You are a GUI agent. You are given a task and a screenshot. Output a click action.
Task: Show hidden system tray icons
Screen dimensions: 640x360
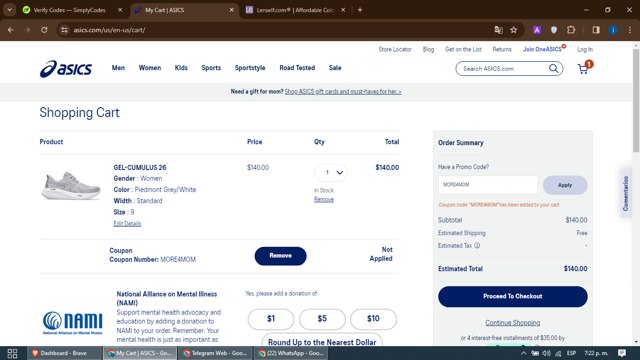[523, 353]
